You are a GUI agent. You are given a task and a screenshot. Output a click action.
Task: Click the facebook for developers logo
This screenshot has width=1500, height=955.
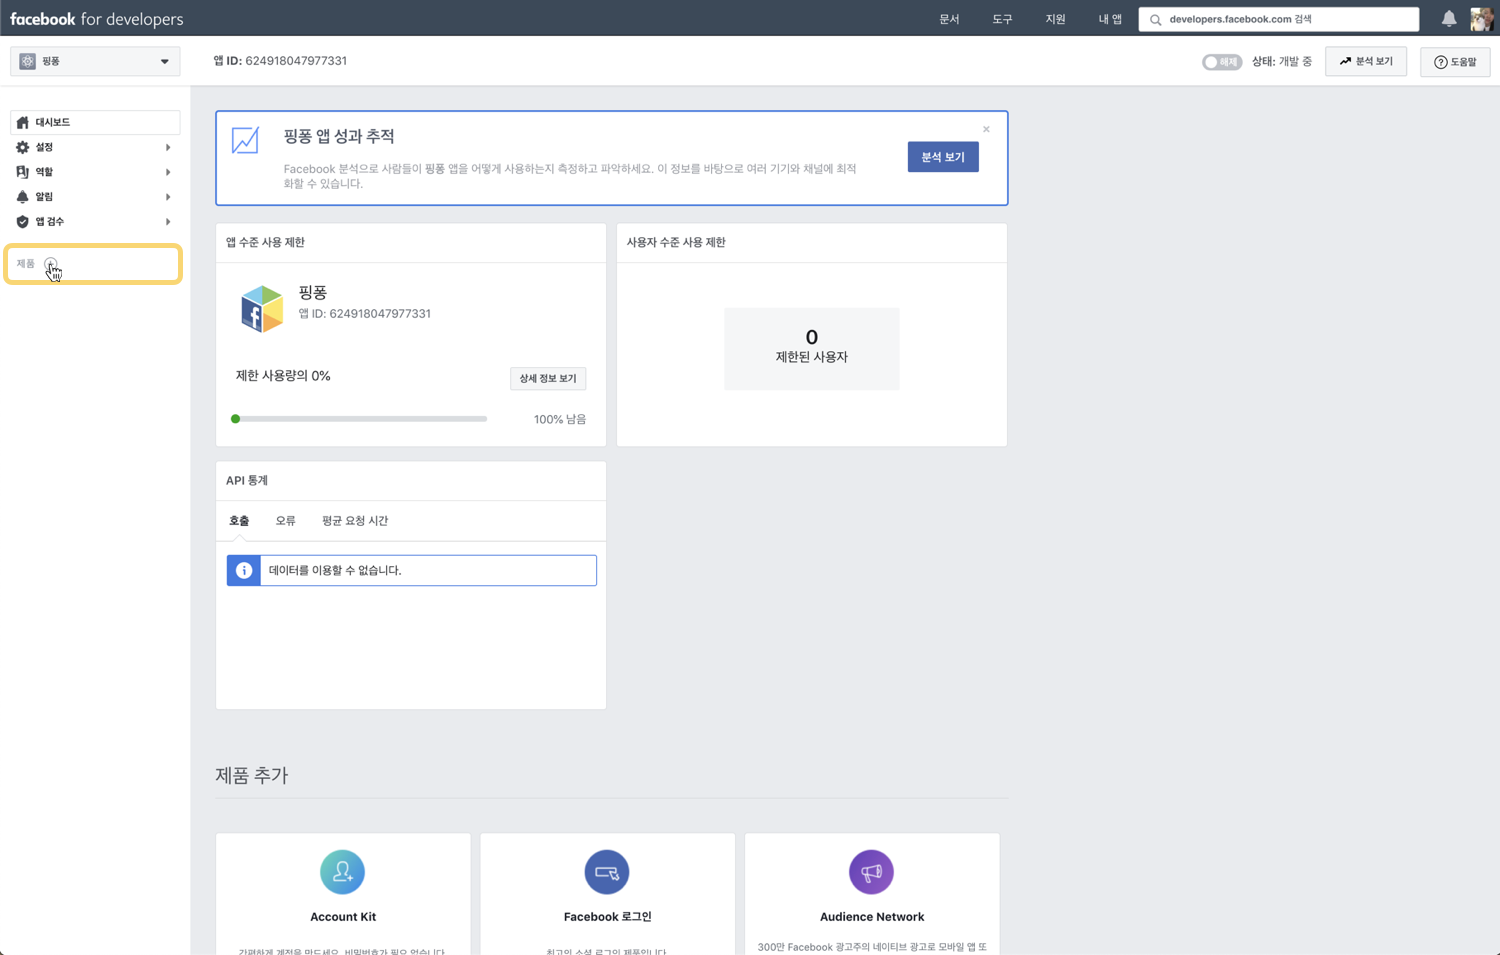97,19
